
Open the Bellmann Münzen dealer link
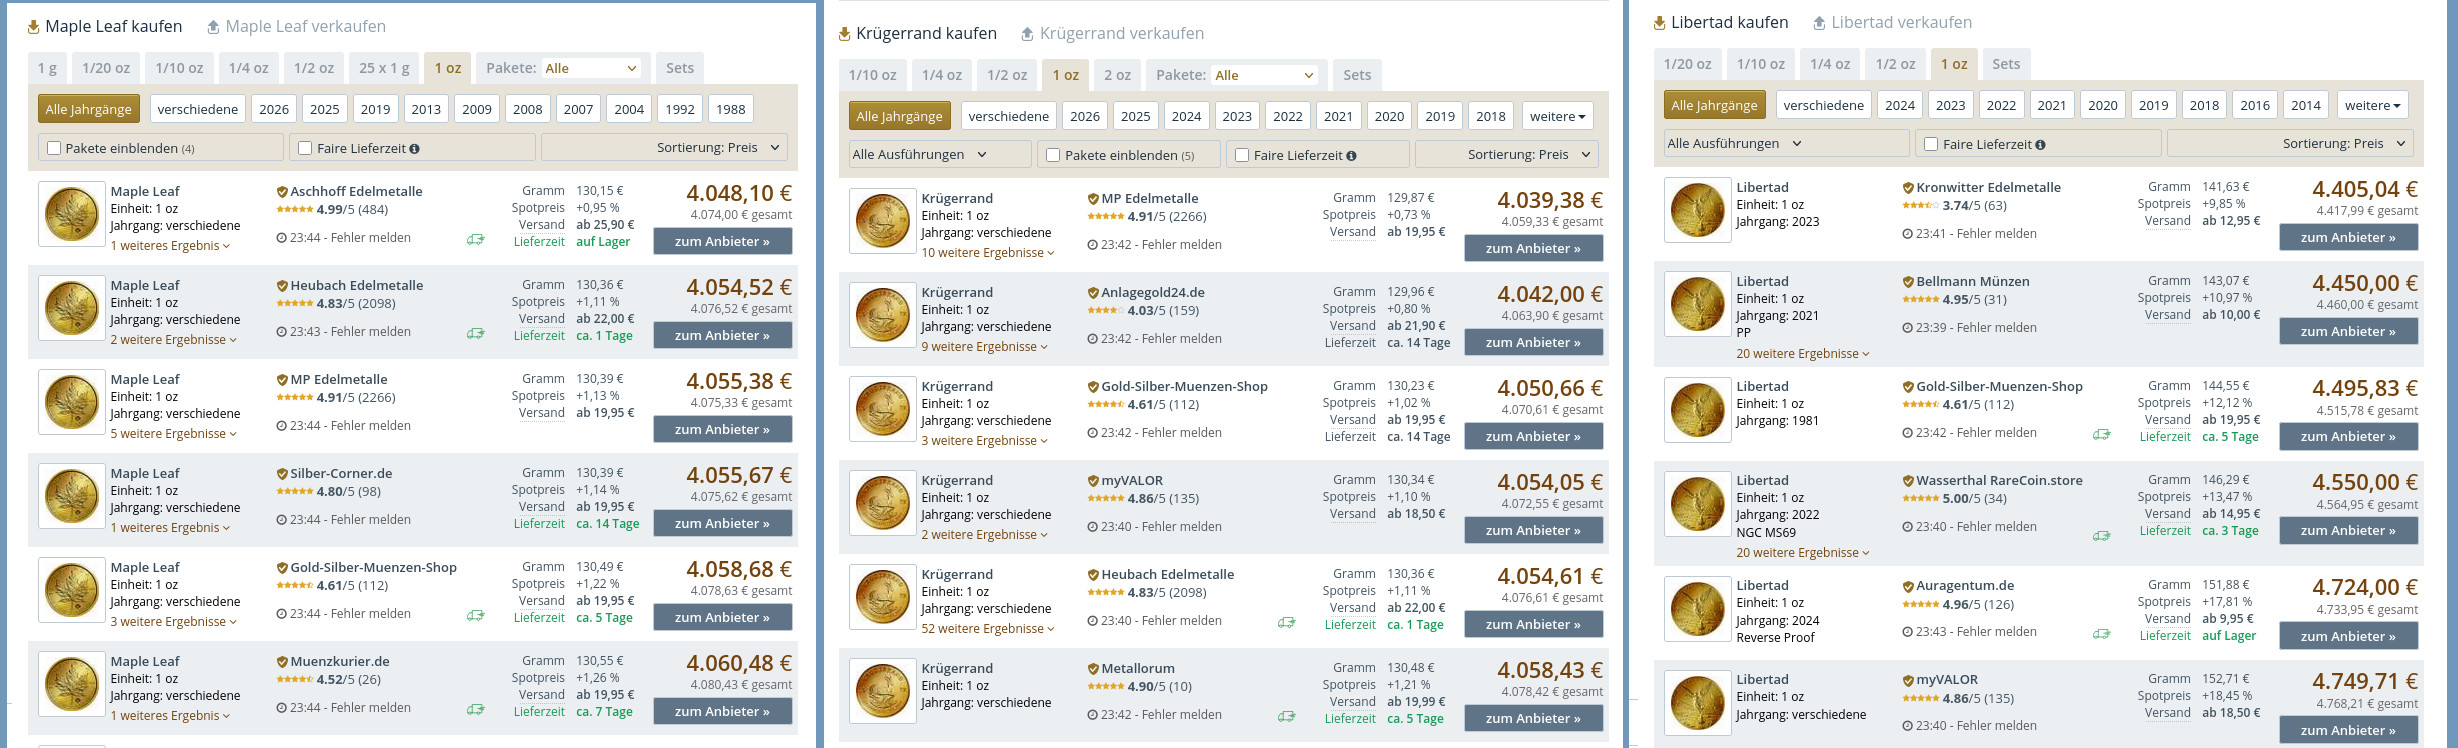coord(1973,282)
